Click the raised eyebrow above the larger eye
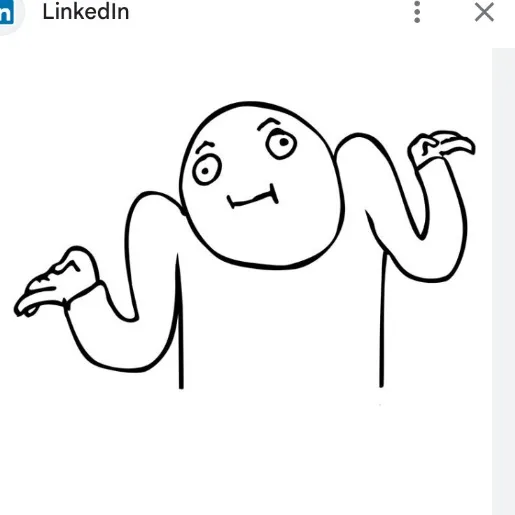515x515 pixels. (x=269, y=123)
